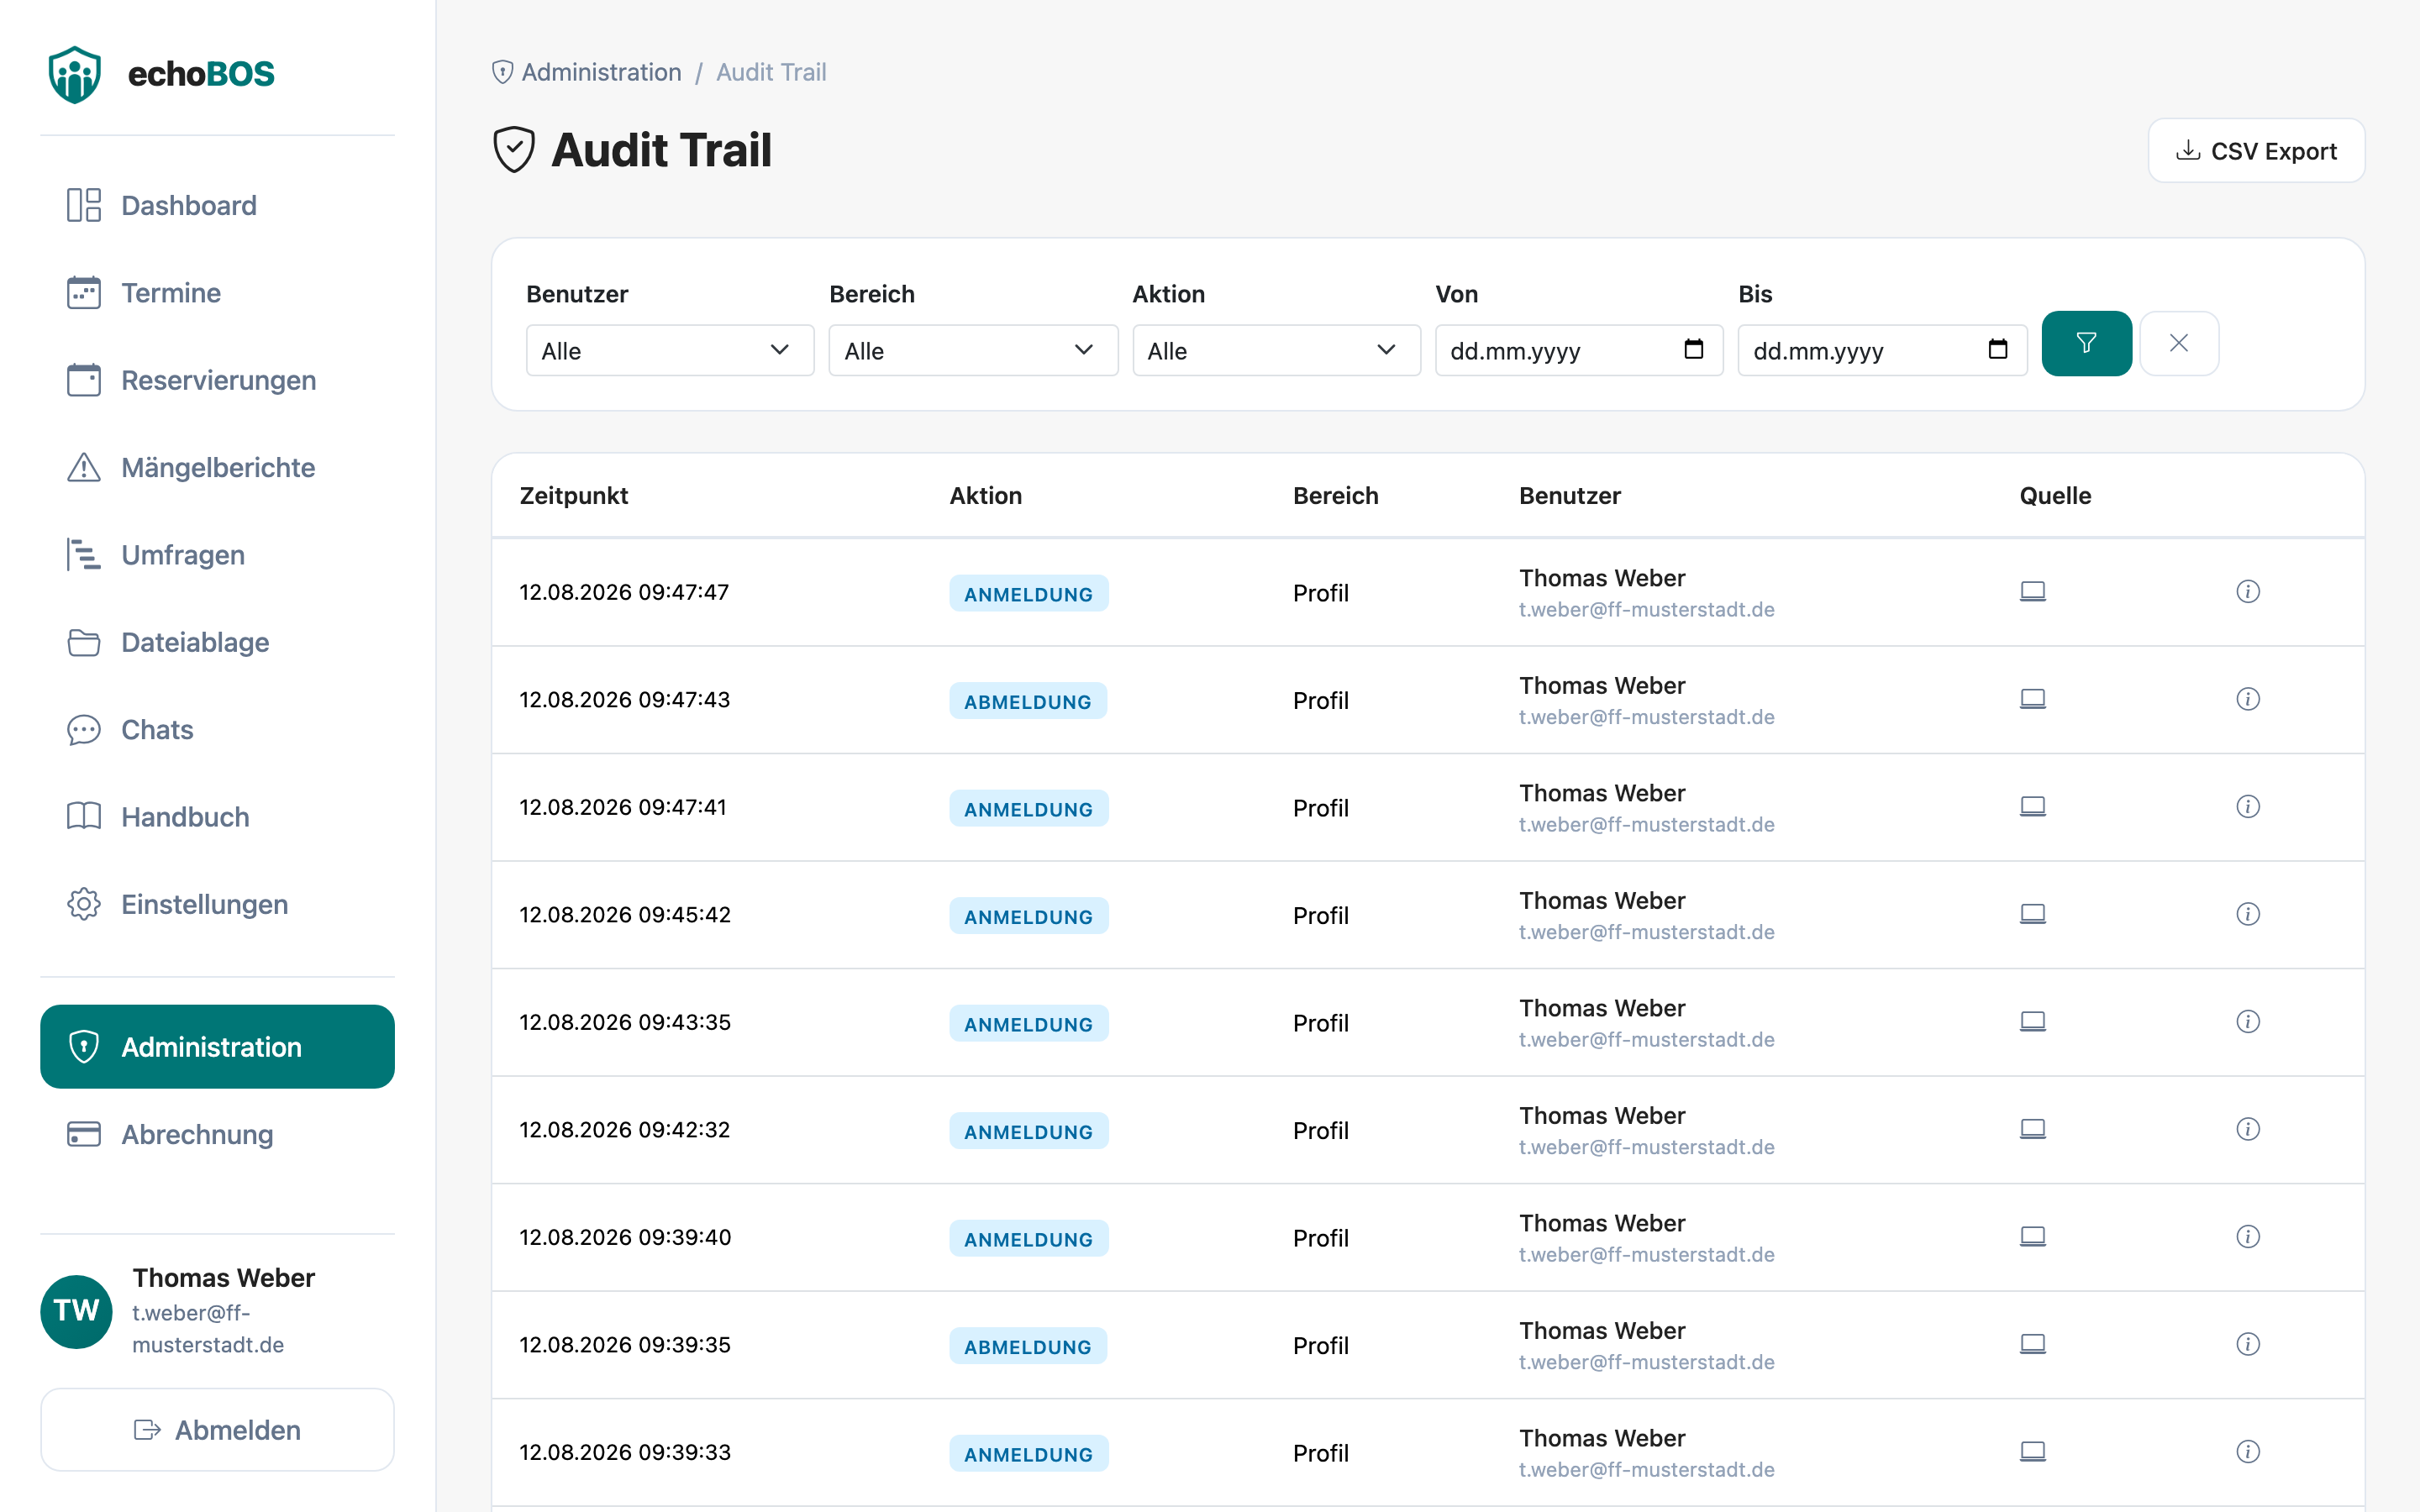Screen dimensions: 2420x1512
Task: Navigate to Umfragen
Action: tap(217, 555)
